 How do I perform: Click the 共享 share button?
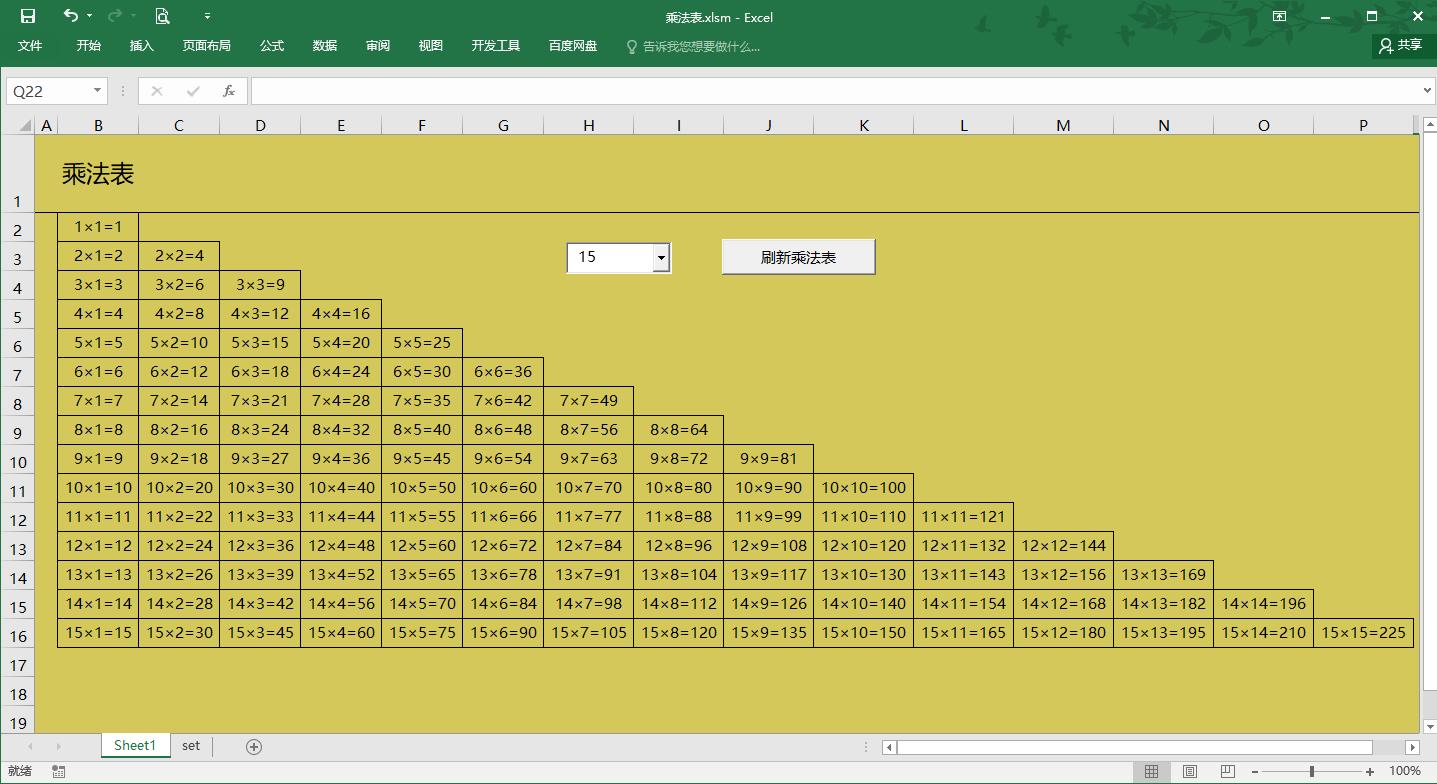[x=1401, y=45]
